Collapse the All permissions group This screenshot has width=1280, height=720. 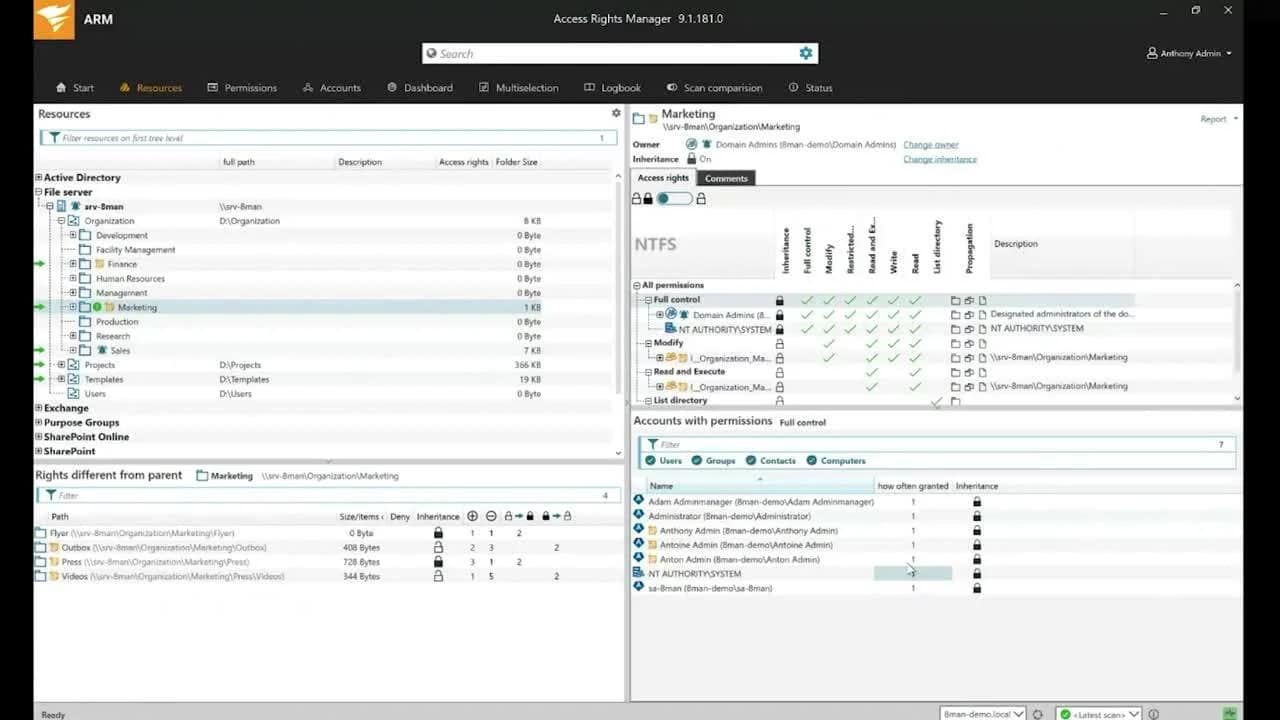637,286
